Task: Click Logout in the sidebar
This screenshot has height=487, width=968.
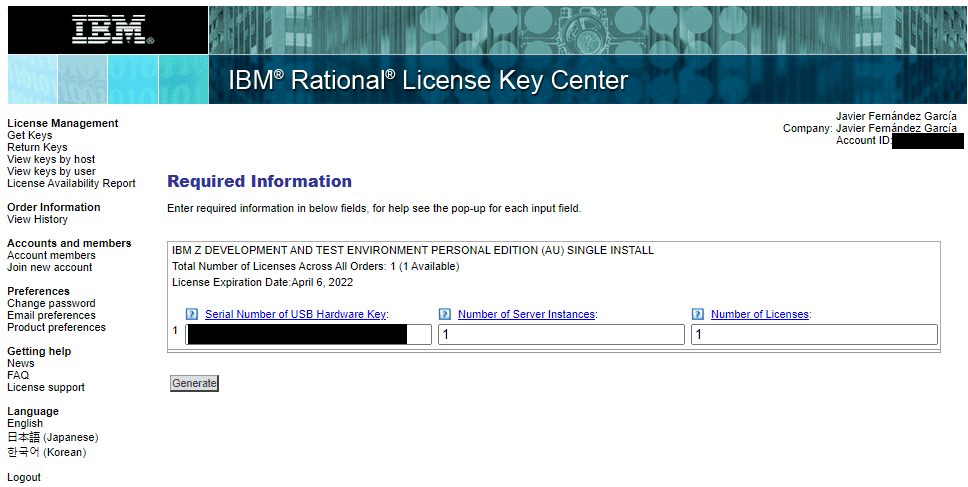Action: coord(24,478)
